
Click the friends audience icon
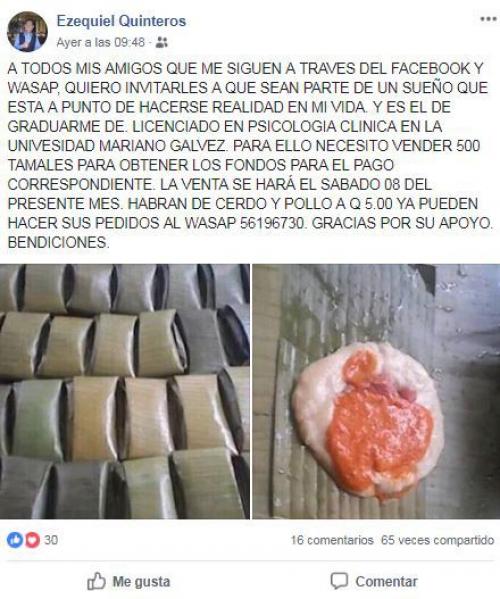[162, 42]
